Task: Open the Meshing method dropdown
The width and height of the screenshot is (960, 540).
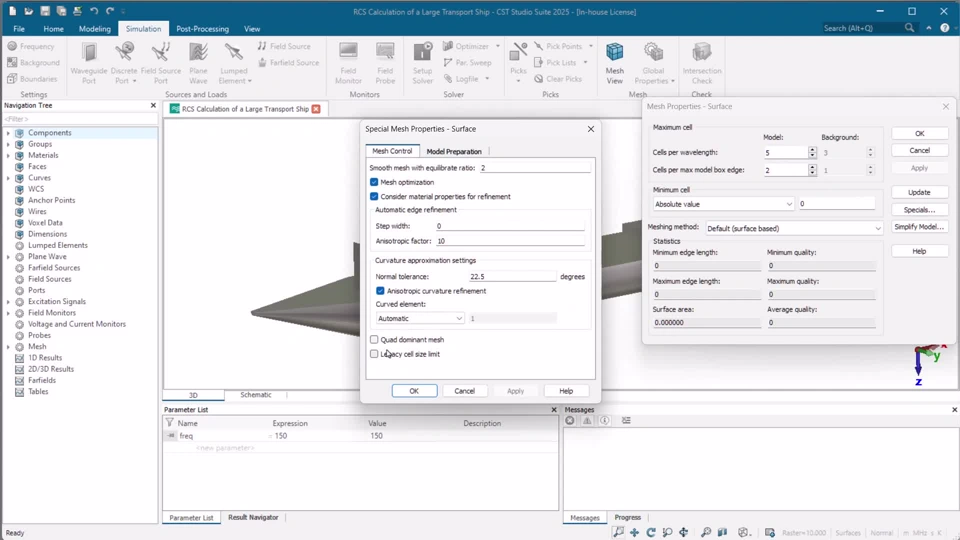Action: pos(794,228)
